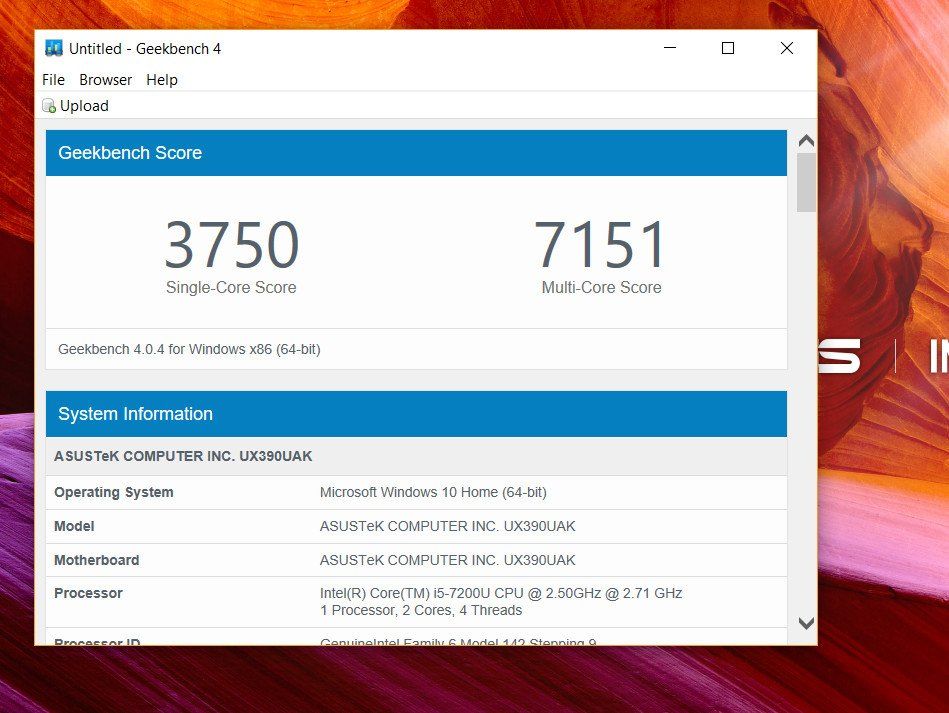Click the Model row label
Viewport: 949px width, 713px height.
click(x=74, y=526)
